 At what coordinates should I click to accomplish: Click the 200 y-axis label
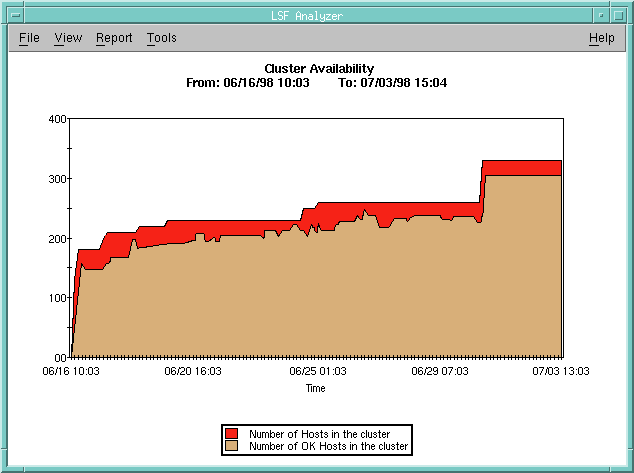coord(57,239)
